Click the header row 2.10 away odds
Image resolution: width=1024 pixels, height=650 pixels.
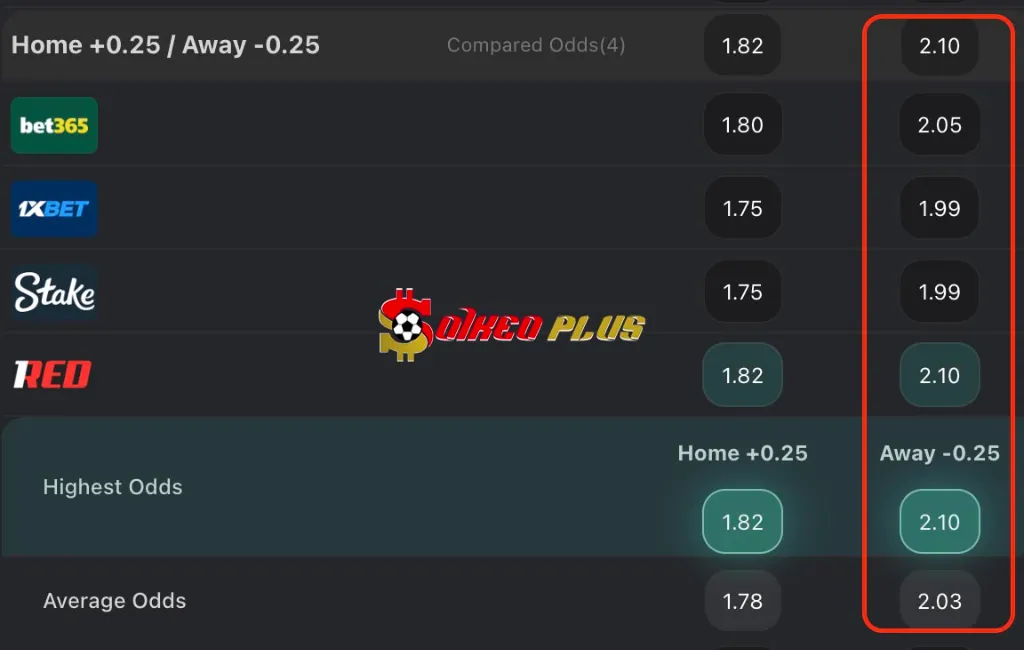click(939, 45)
